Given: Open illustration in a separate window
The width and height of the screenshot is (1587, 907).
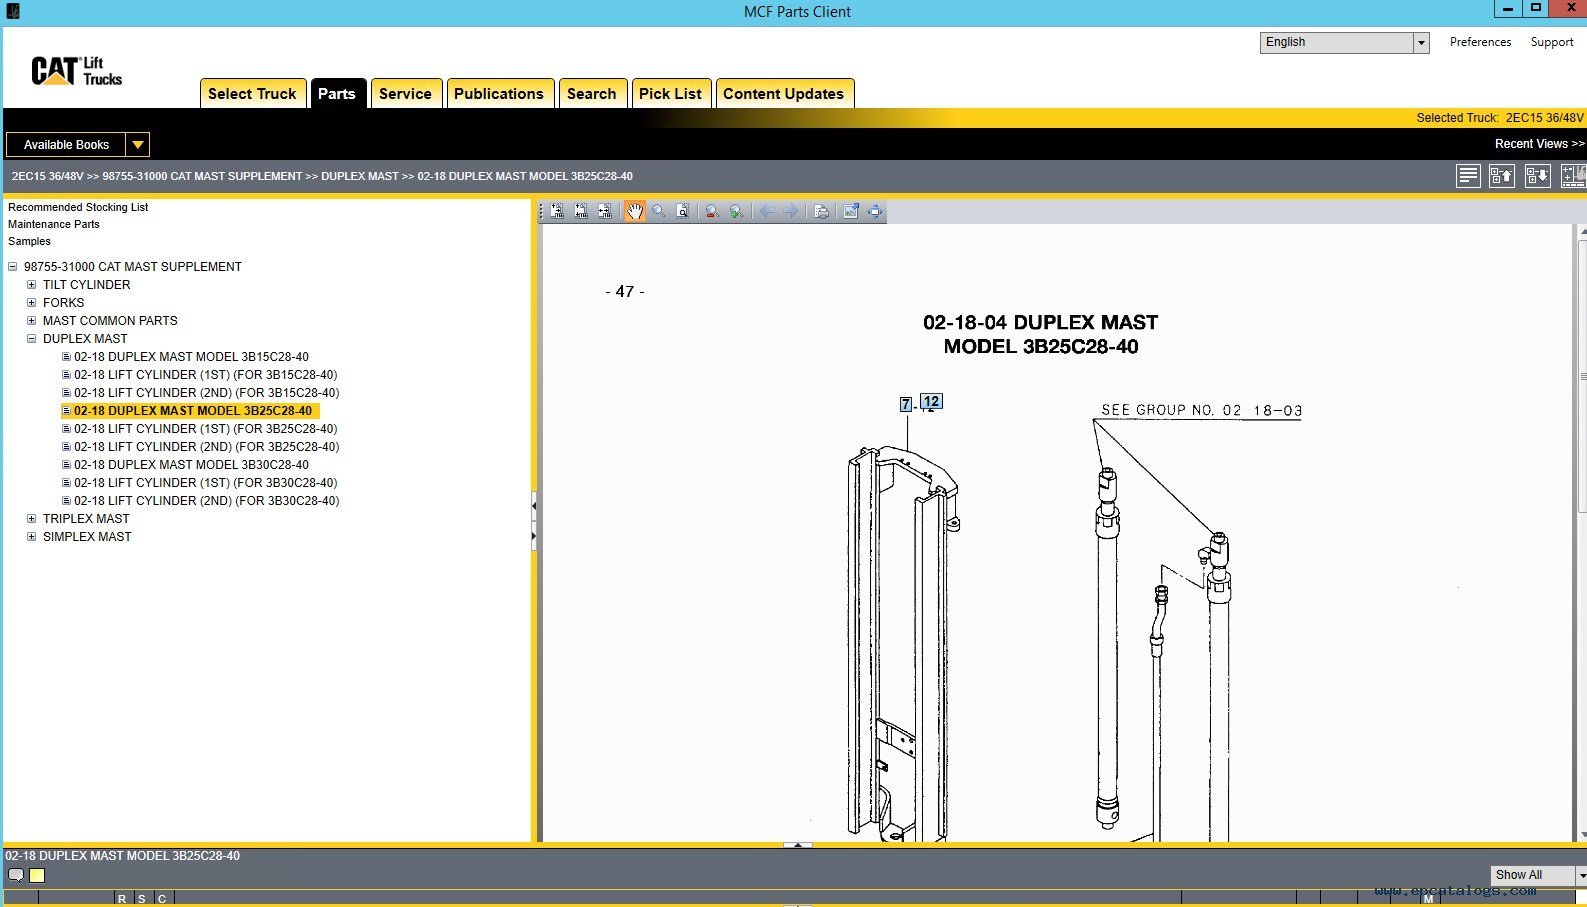Looking at the screenshot, I should coord(851,211).
